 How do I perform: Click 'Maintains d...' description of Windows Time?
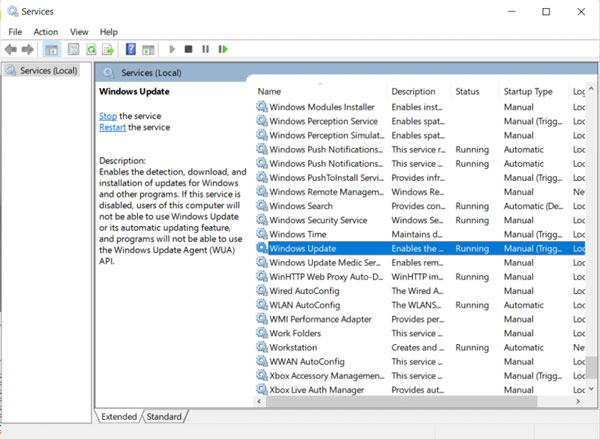coord(417,234)
